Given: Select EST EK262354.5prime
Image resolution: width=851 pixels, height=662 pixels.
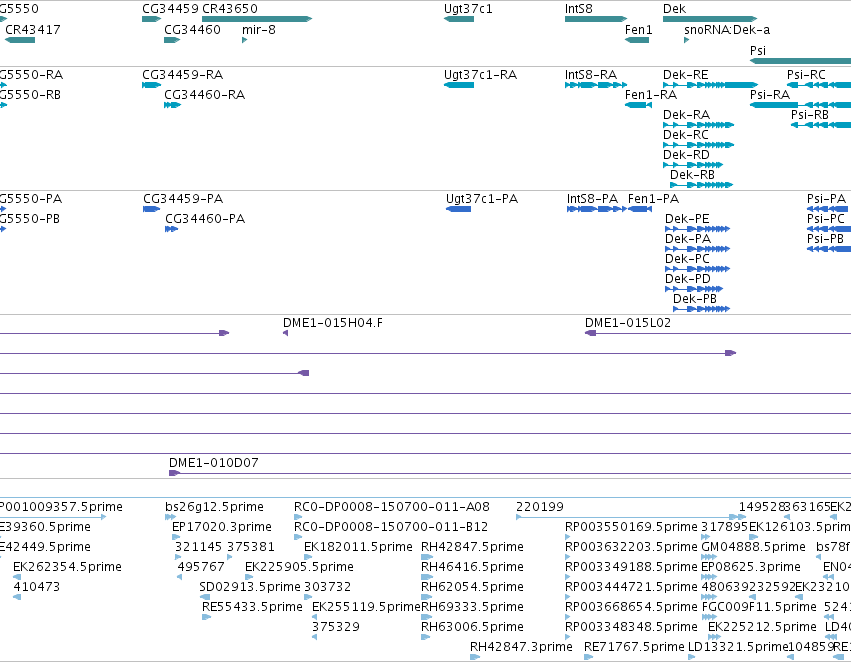Looking at the screenshot, I should (17, 577).
